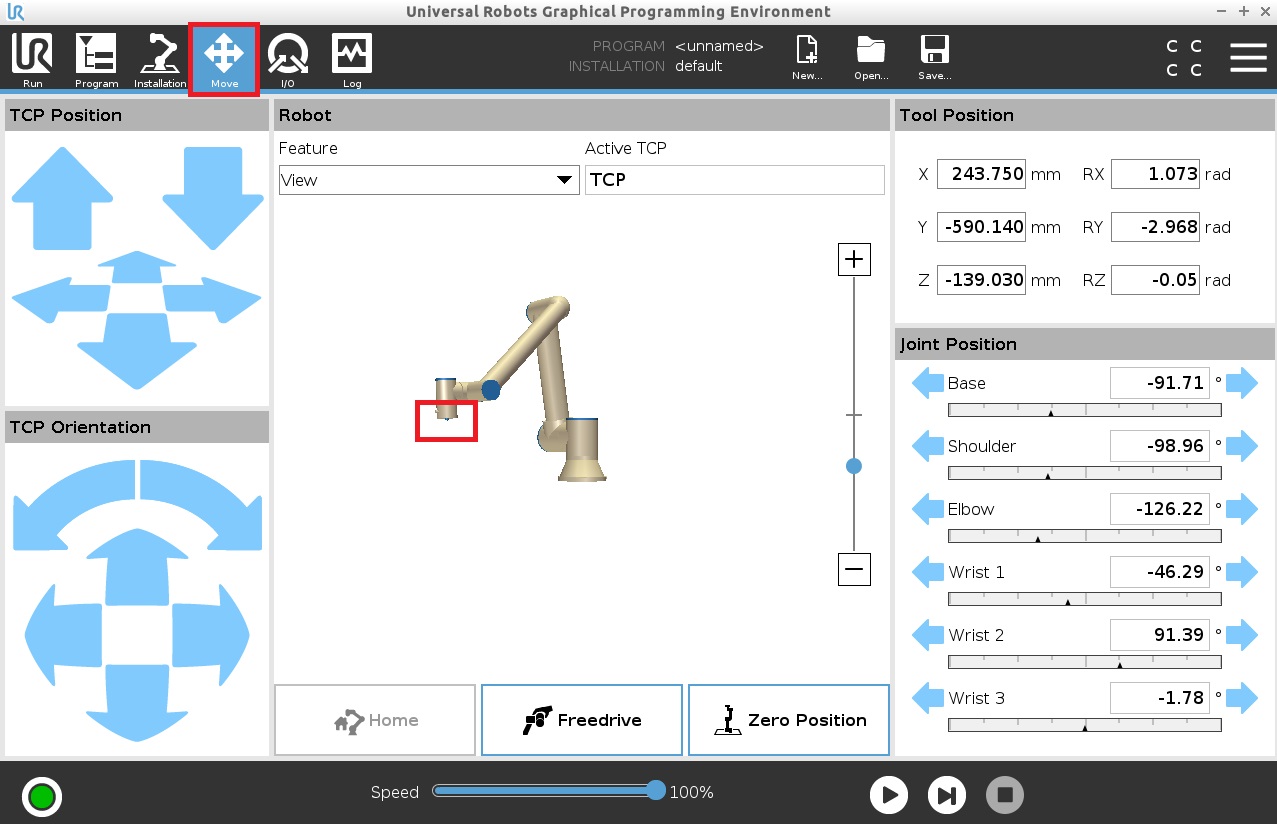Show the Log tab

(x=352, y=60)
